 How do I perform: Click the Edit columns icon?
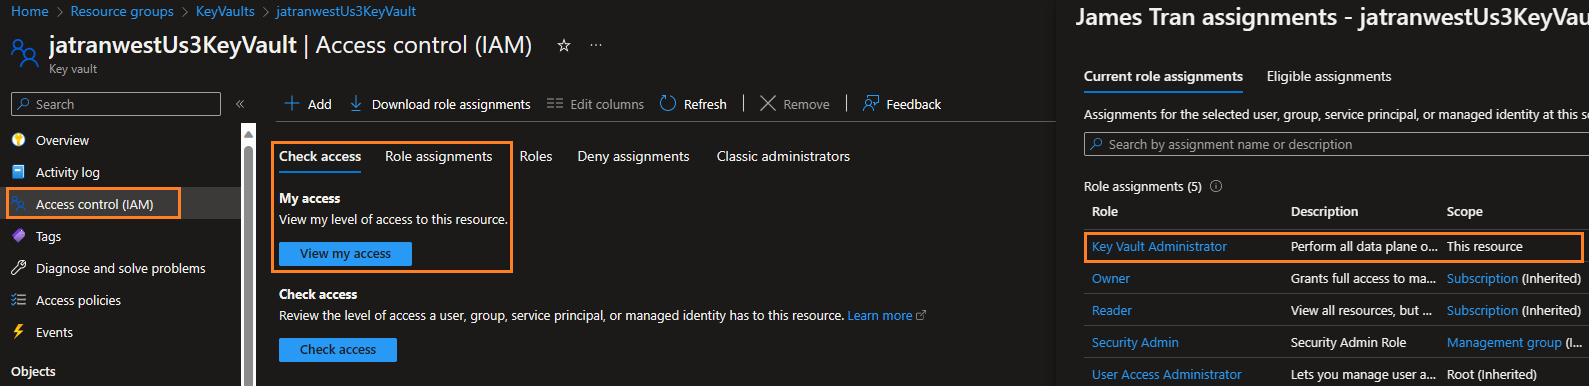pos(555,104)
